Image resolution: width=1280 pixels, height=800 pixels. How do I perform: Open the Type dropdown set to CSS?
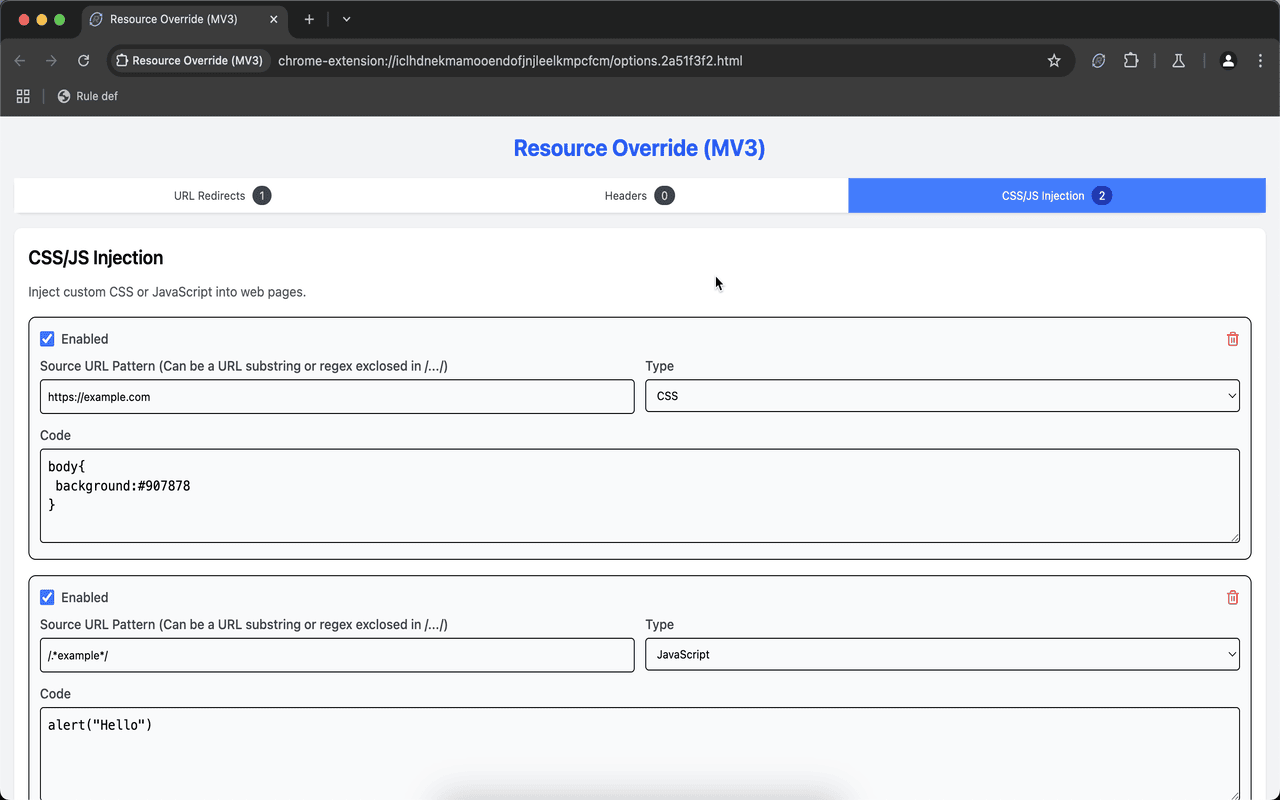coord(942,396)
